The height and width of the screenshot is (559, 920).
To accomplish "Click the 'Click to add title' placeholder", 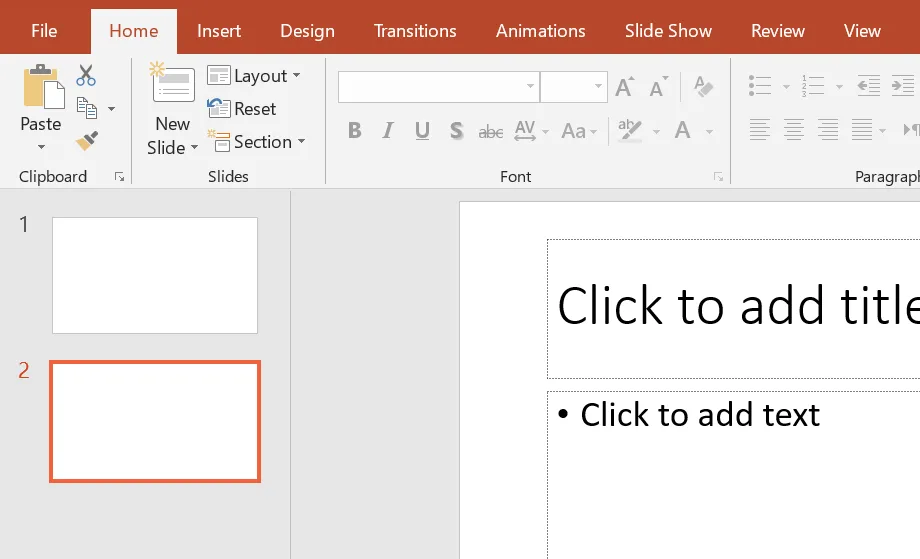I will (733, 309).
